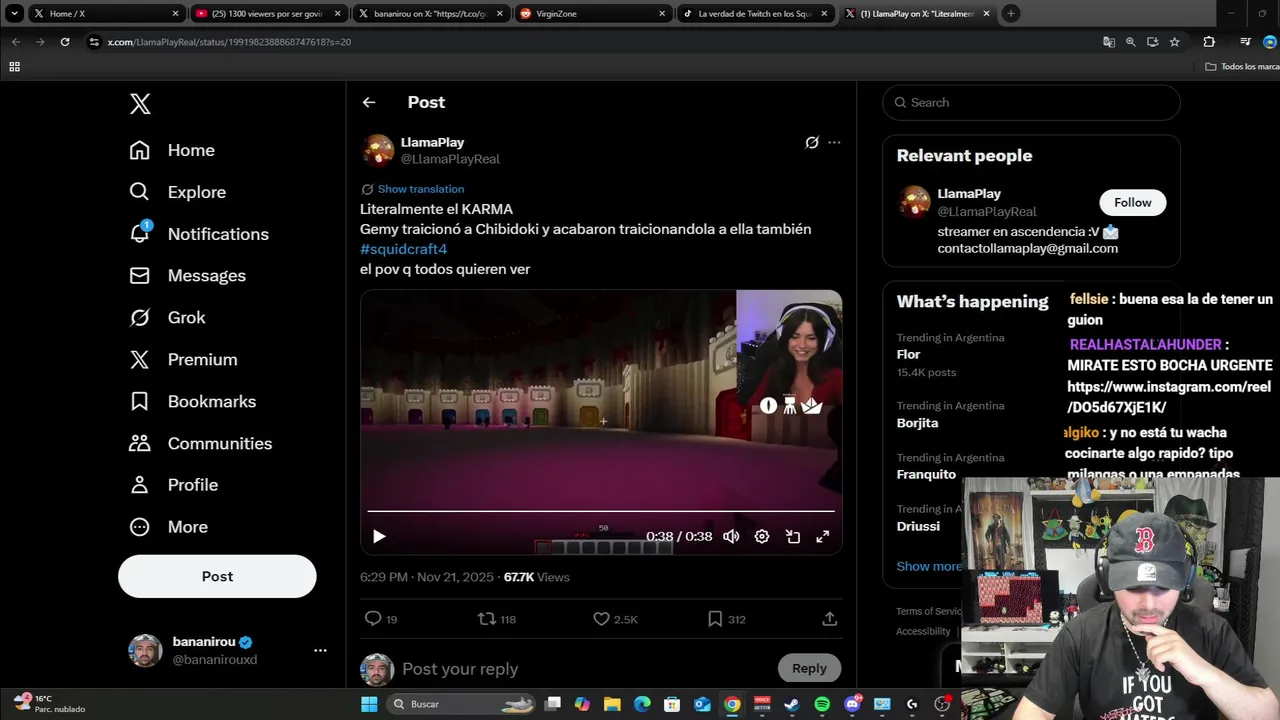Click the white Post button
Screen dimensions: 1280x720
pyautogui.click(x=217, y=576)
